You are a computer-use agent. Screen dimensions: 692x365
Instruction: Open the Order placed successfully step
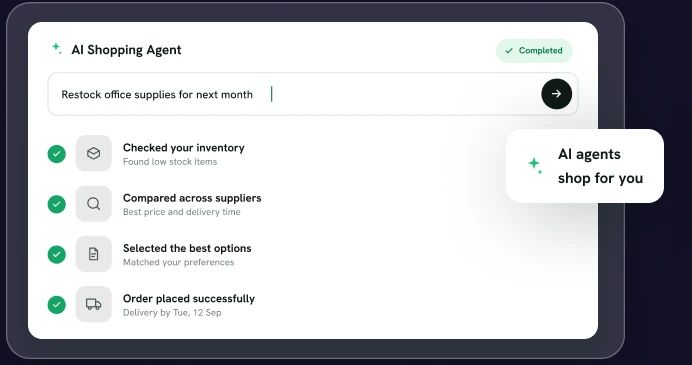[x=189, y=298]
